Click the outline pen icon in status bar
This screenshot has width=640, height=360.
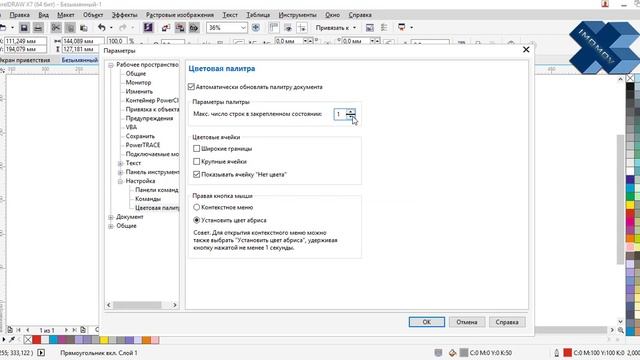(x=556, y=353)
